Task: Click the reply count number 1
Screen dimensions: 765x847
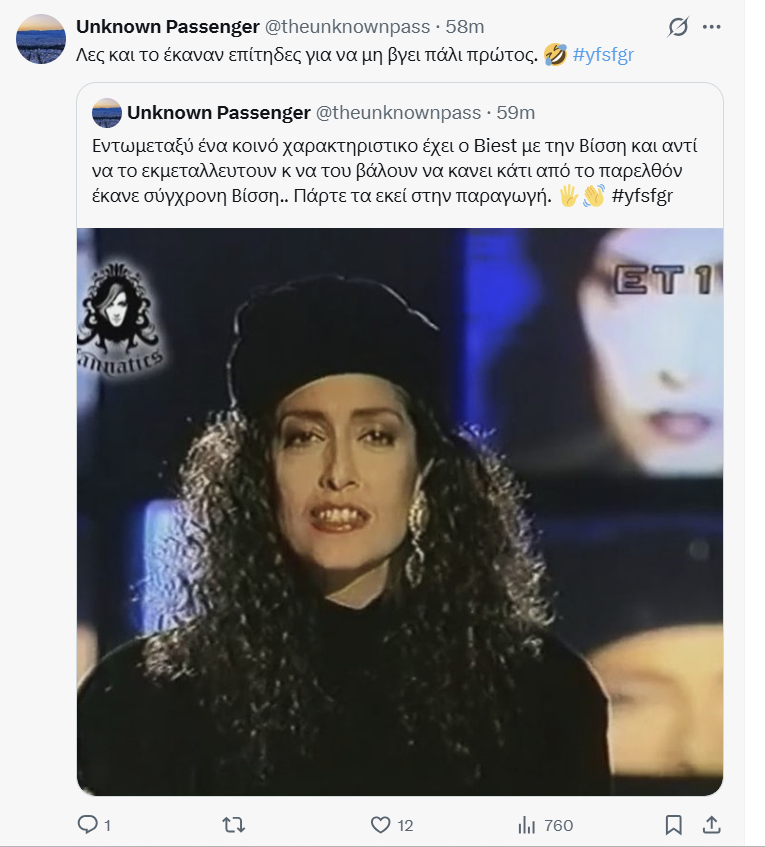Action: 107,825
